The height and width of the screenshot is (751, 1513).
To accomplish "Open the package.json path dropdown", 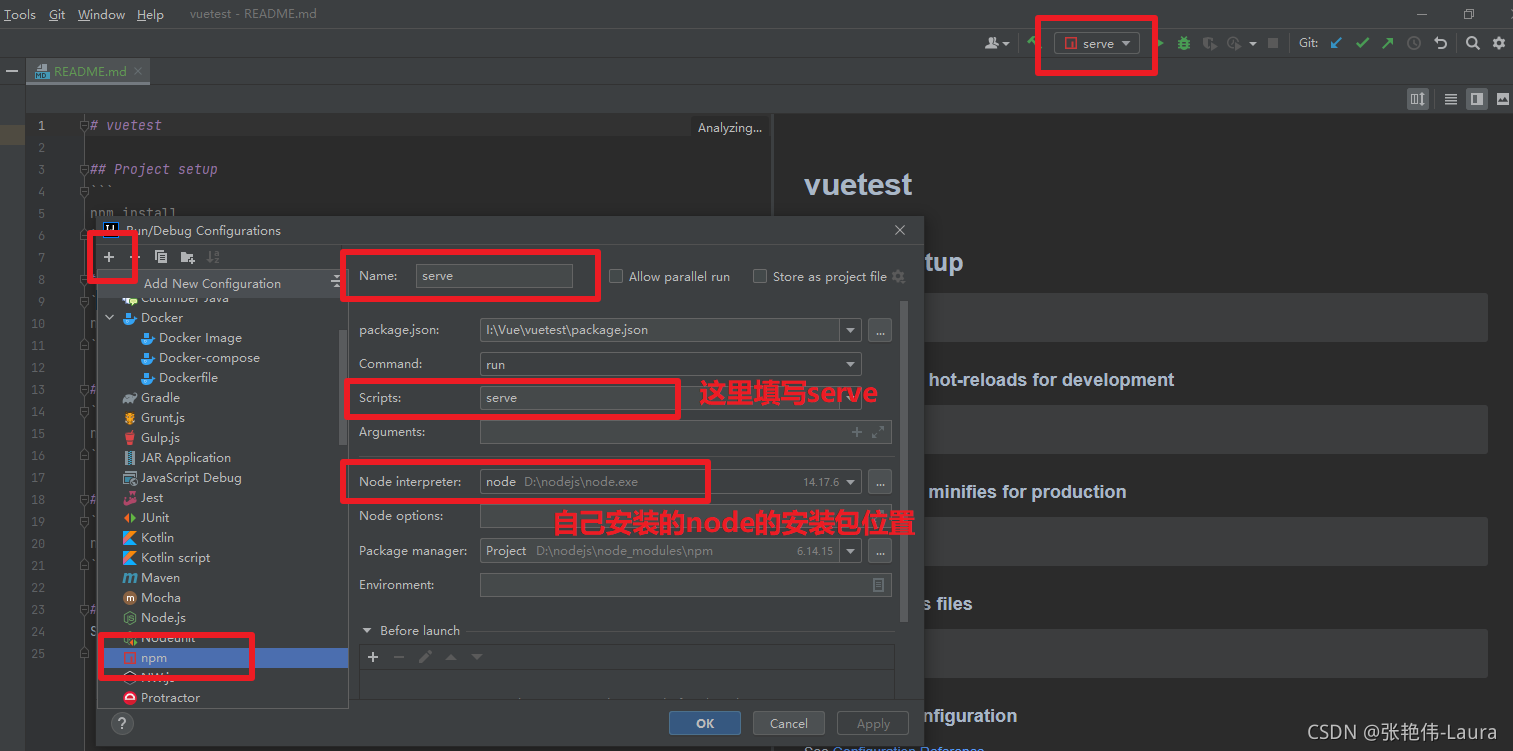I will click(x=851, y=329).
